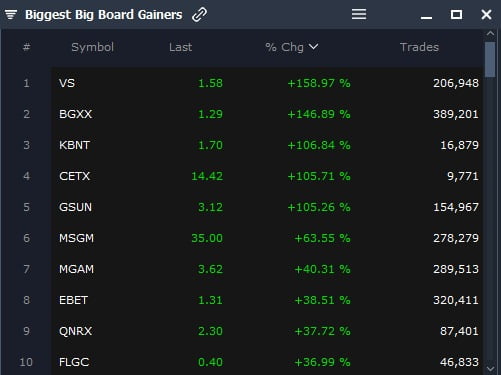
Task: Toggle sort arrow on % Chg column
Action: click(x=313, y=47)
